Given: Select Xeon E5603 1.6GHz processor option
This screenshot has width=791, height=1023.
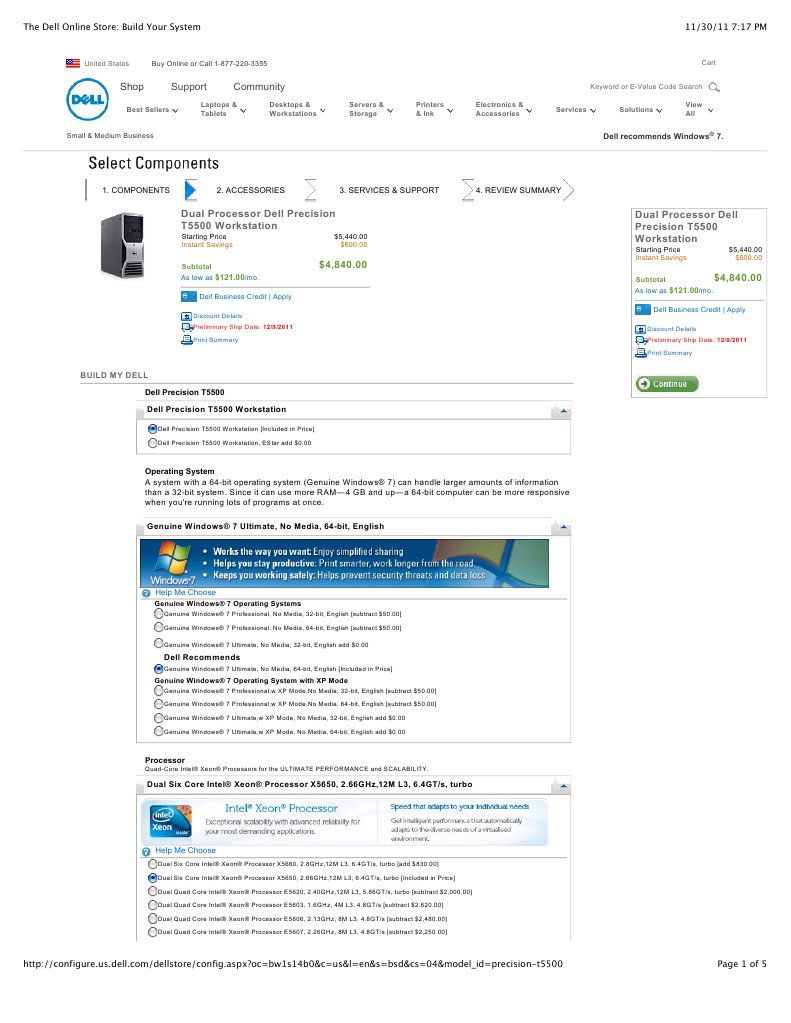Looking at the screenshot, I should [152, 904].
